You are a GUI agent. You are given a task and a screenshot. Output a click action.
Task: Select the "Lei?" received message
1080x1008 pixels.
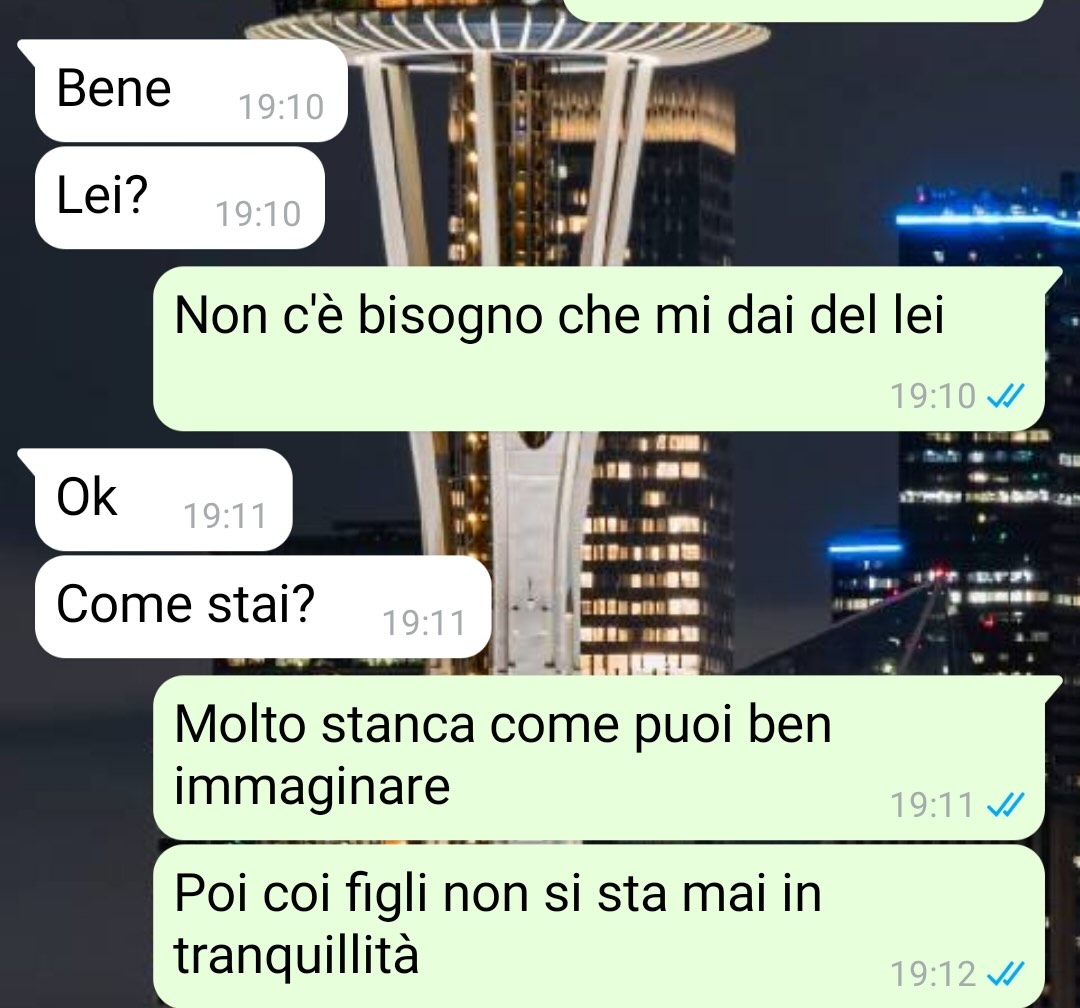coord(179,197)
